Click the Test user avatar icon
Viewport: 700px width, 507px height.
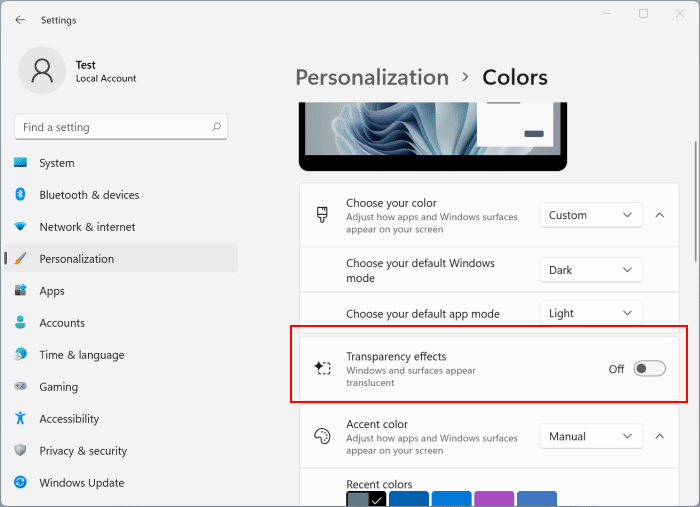click(x=42, y=71)
